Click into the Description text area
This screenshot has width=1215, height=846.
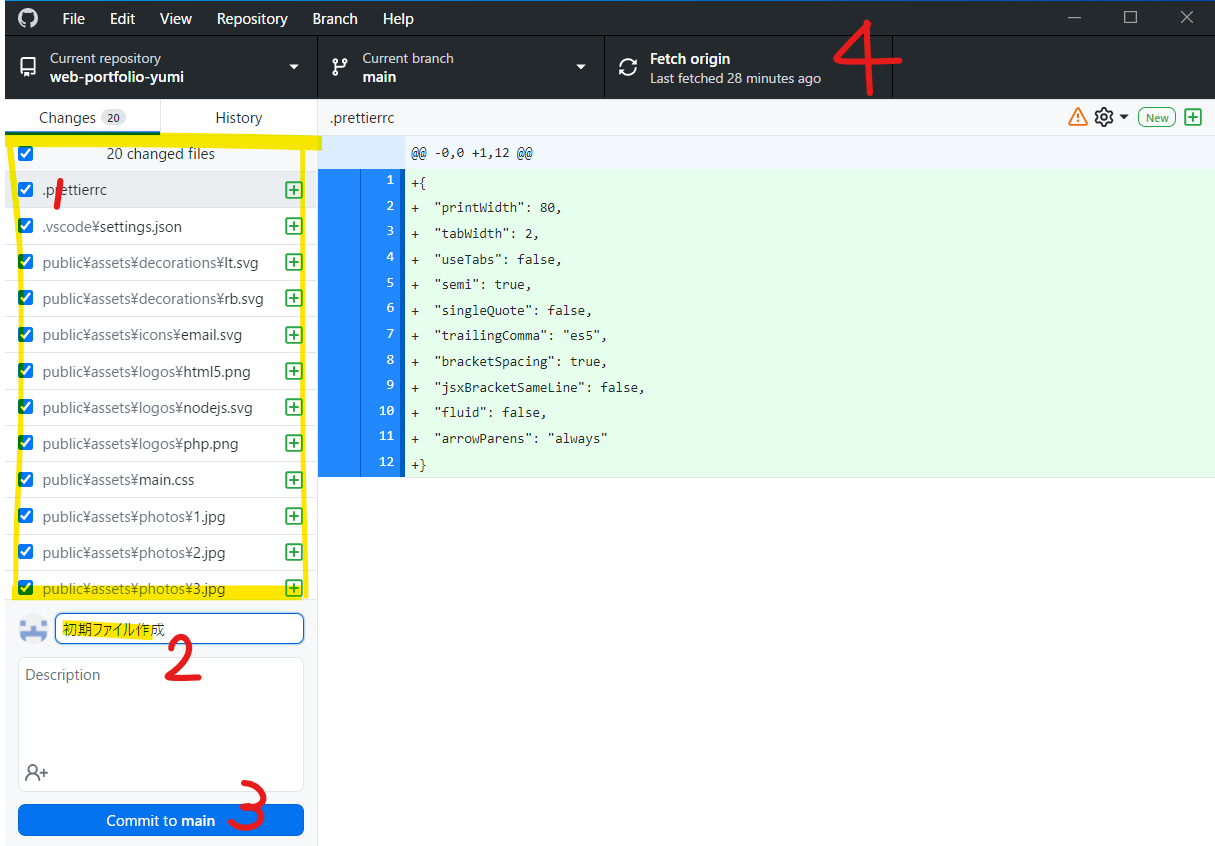coord(161,724)
